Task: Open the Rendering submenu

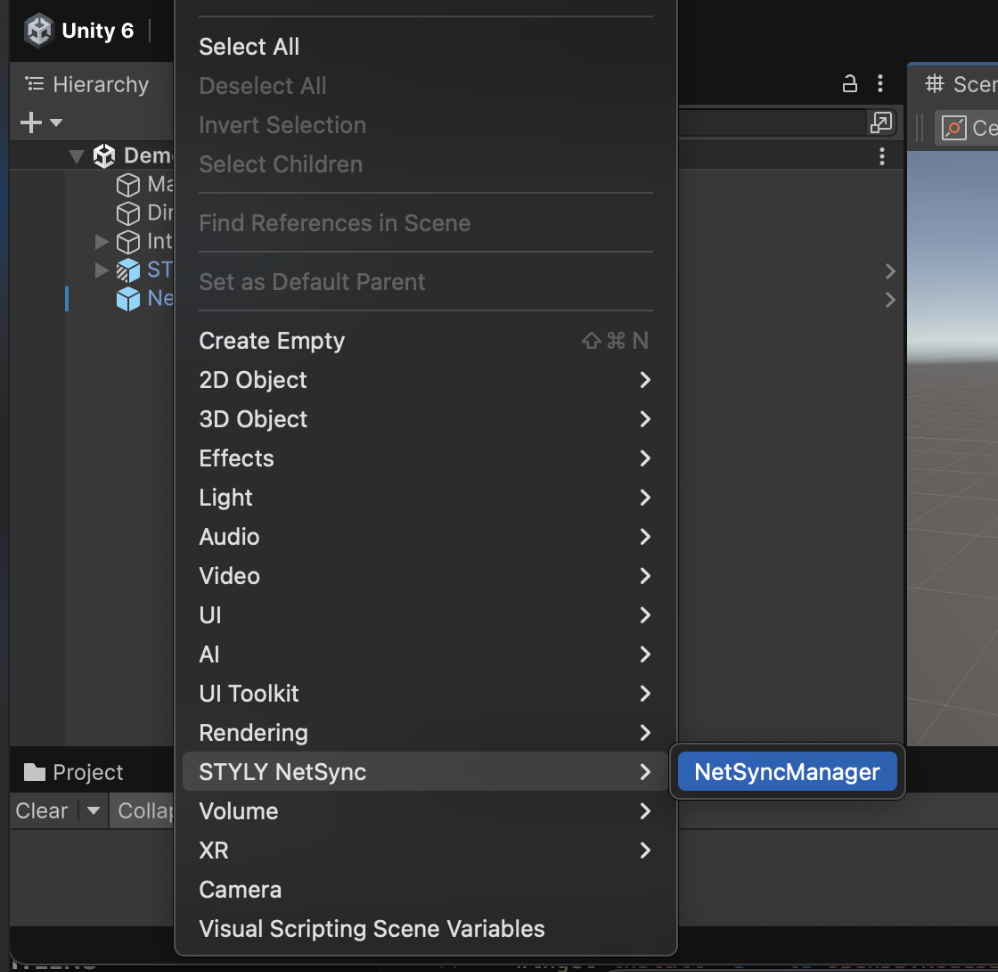Action: pos(425,733)
